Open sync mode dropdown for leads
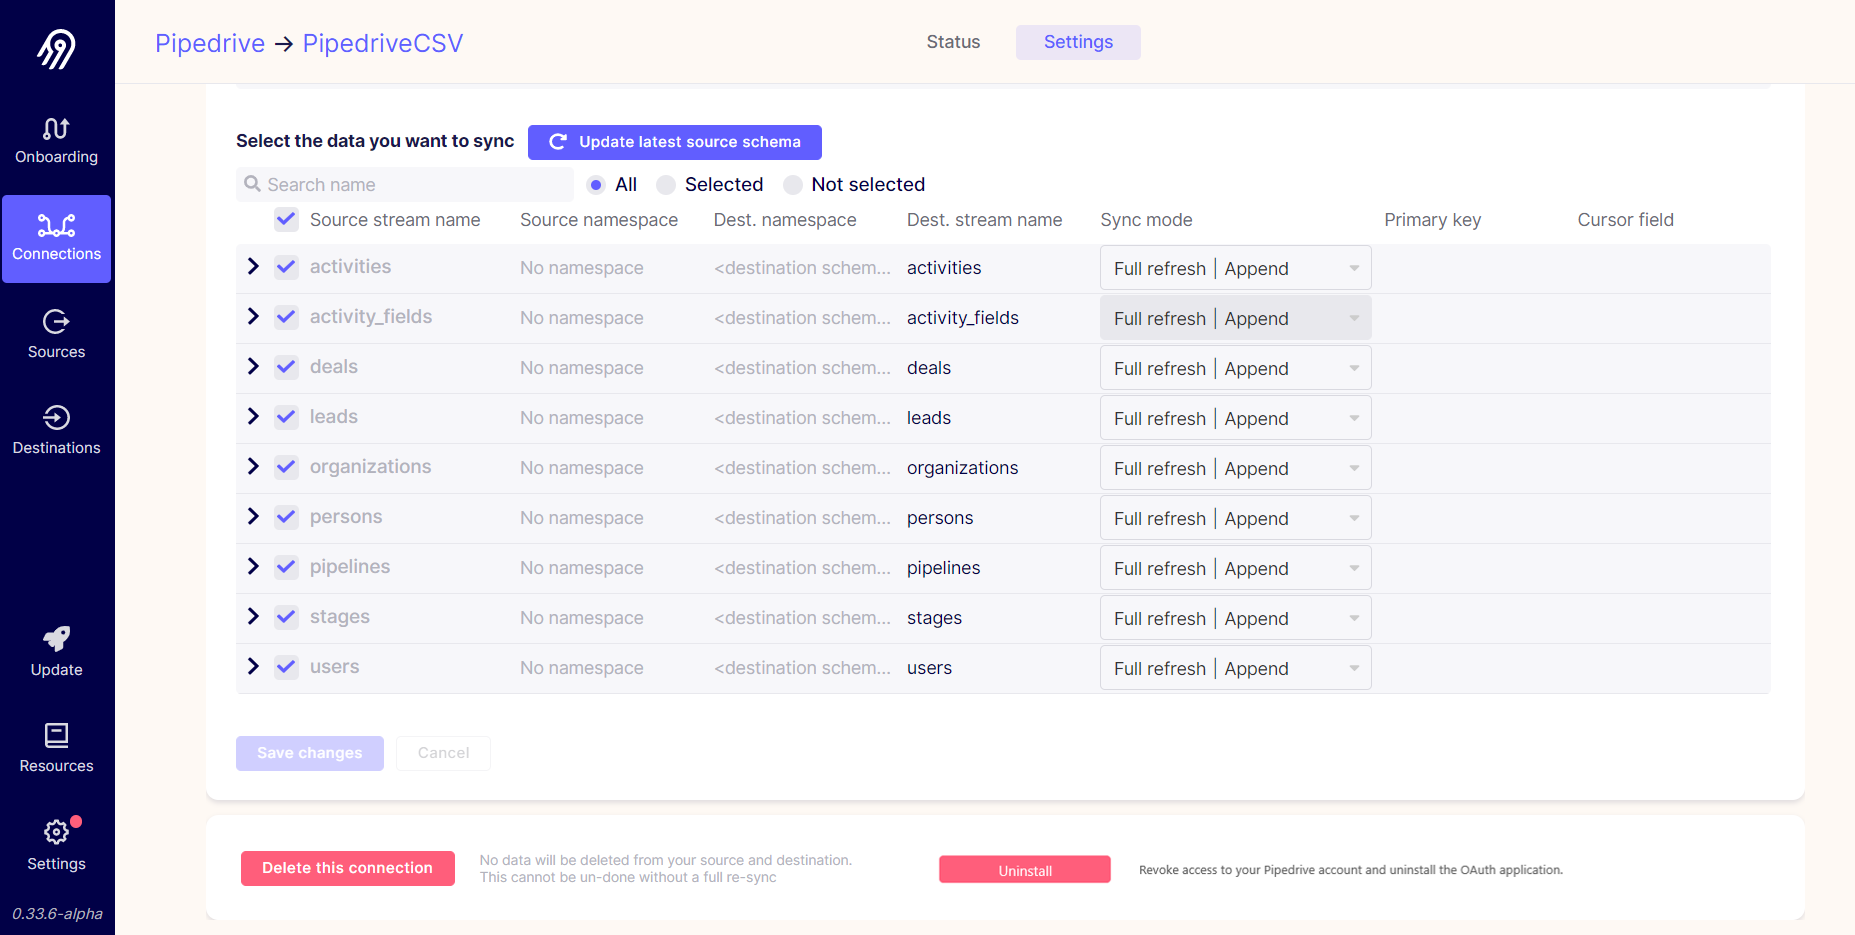1855x935 pixels. [x=1235, y=418]
